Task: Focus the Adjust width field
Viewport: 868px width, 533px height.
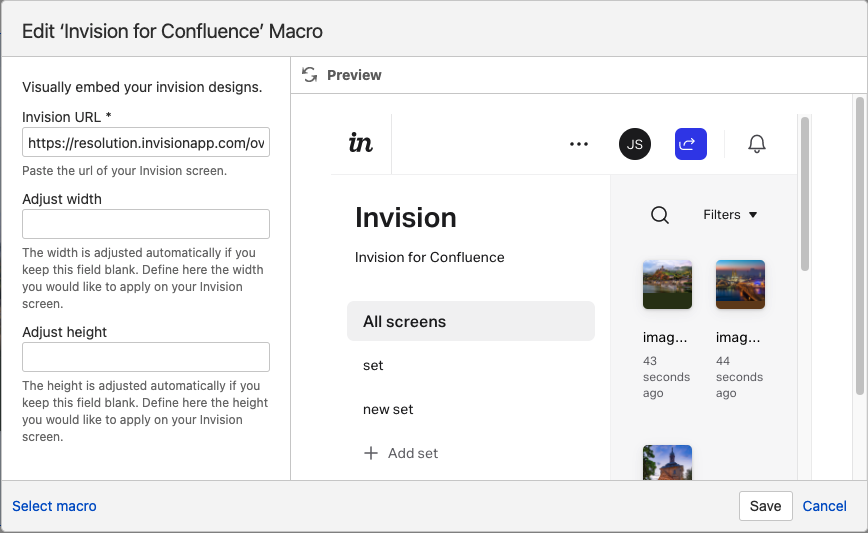Action: tap(146, 224)
